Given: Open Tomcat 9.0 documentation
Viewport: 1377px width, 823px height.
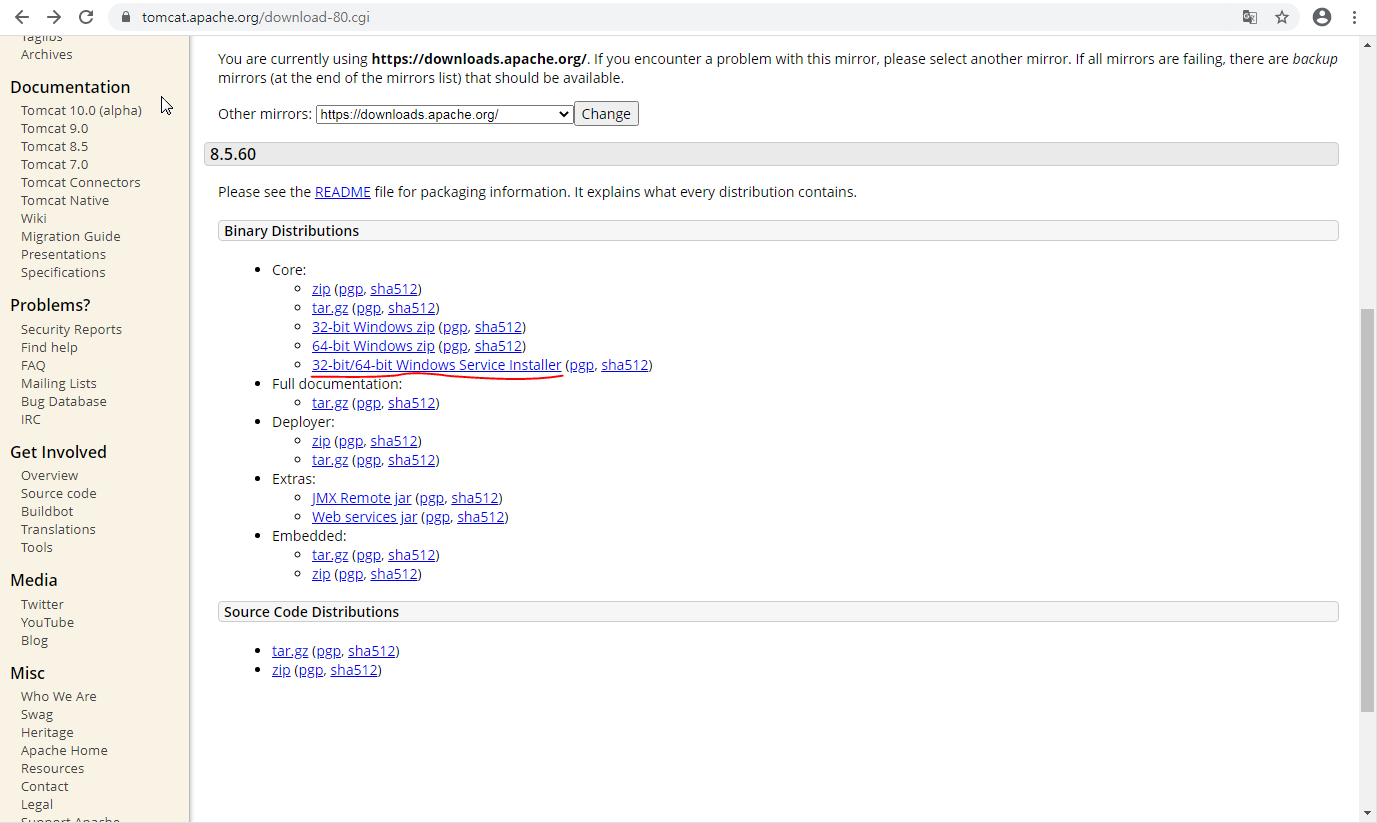Looking at the screenshot, I should pyautogui.click(x=54, y=128).
